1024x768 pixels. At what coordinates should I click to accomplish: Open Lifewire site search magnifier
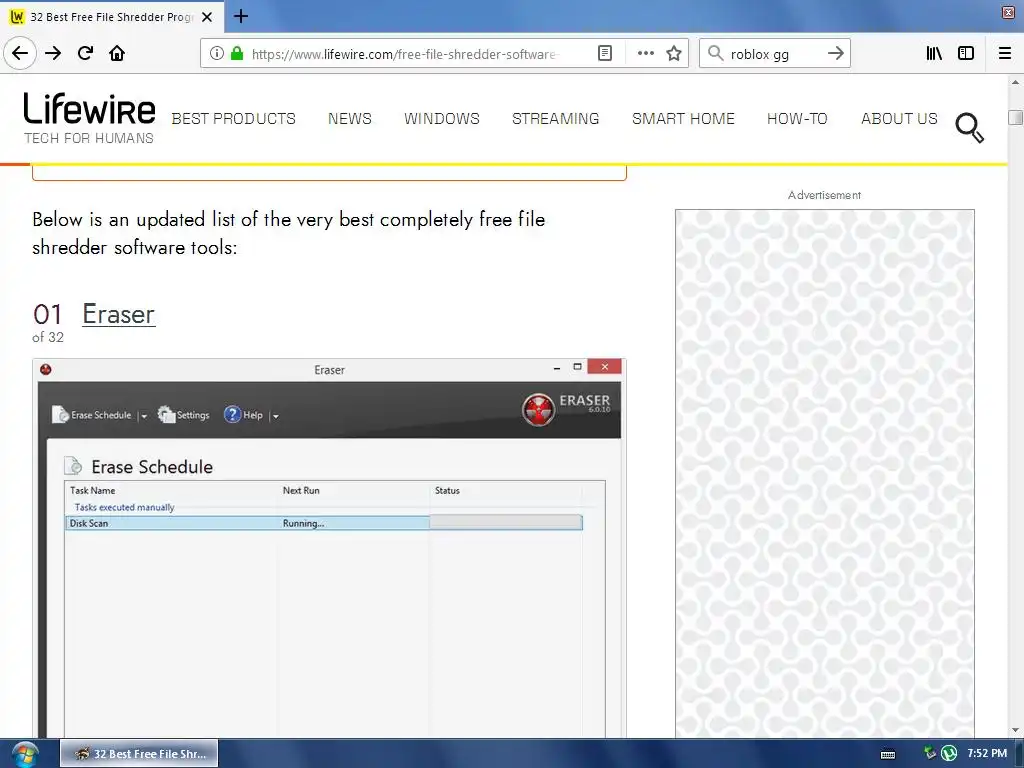pos(969,127)
